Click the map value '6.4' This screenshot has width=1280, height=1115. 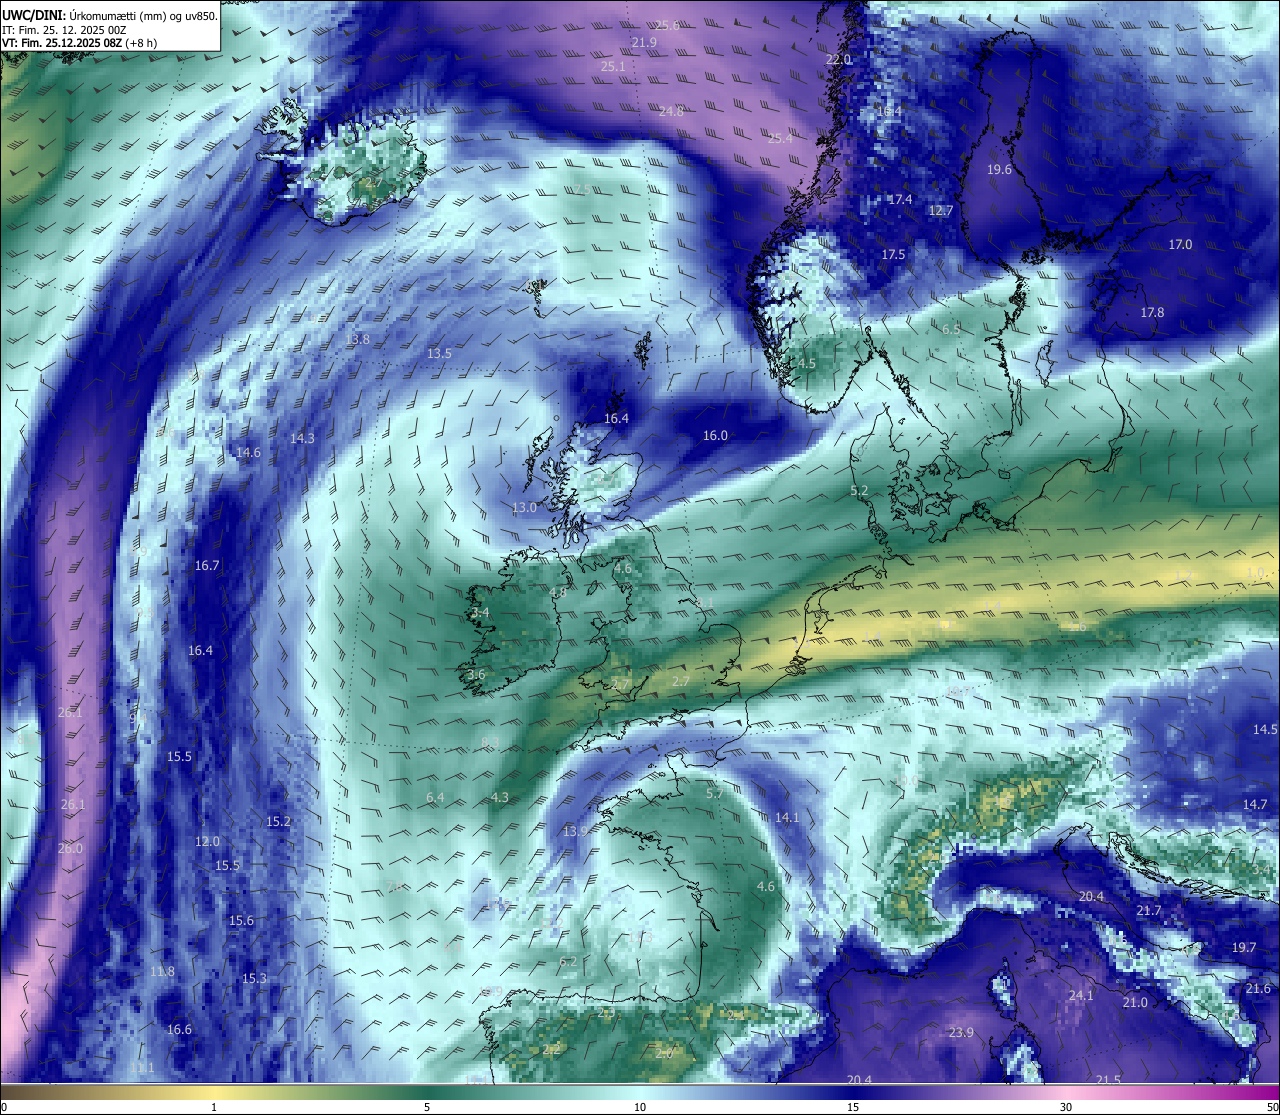click(x=434, y=797)
